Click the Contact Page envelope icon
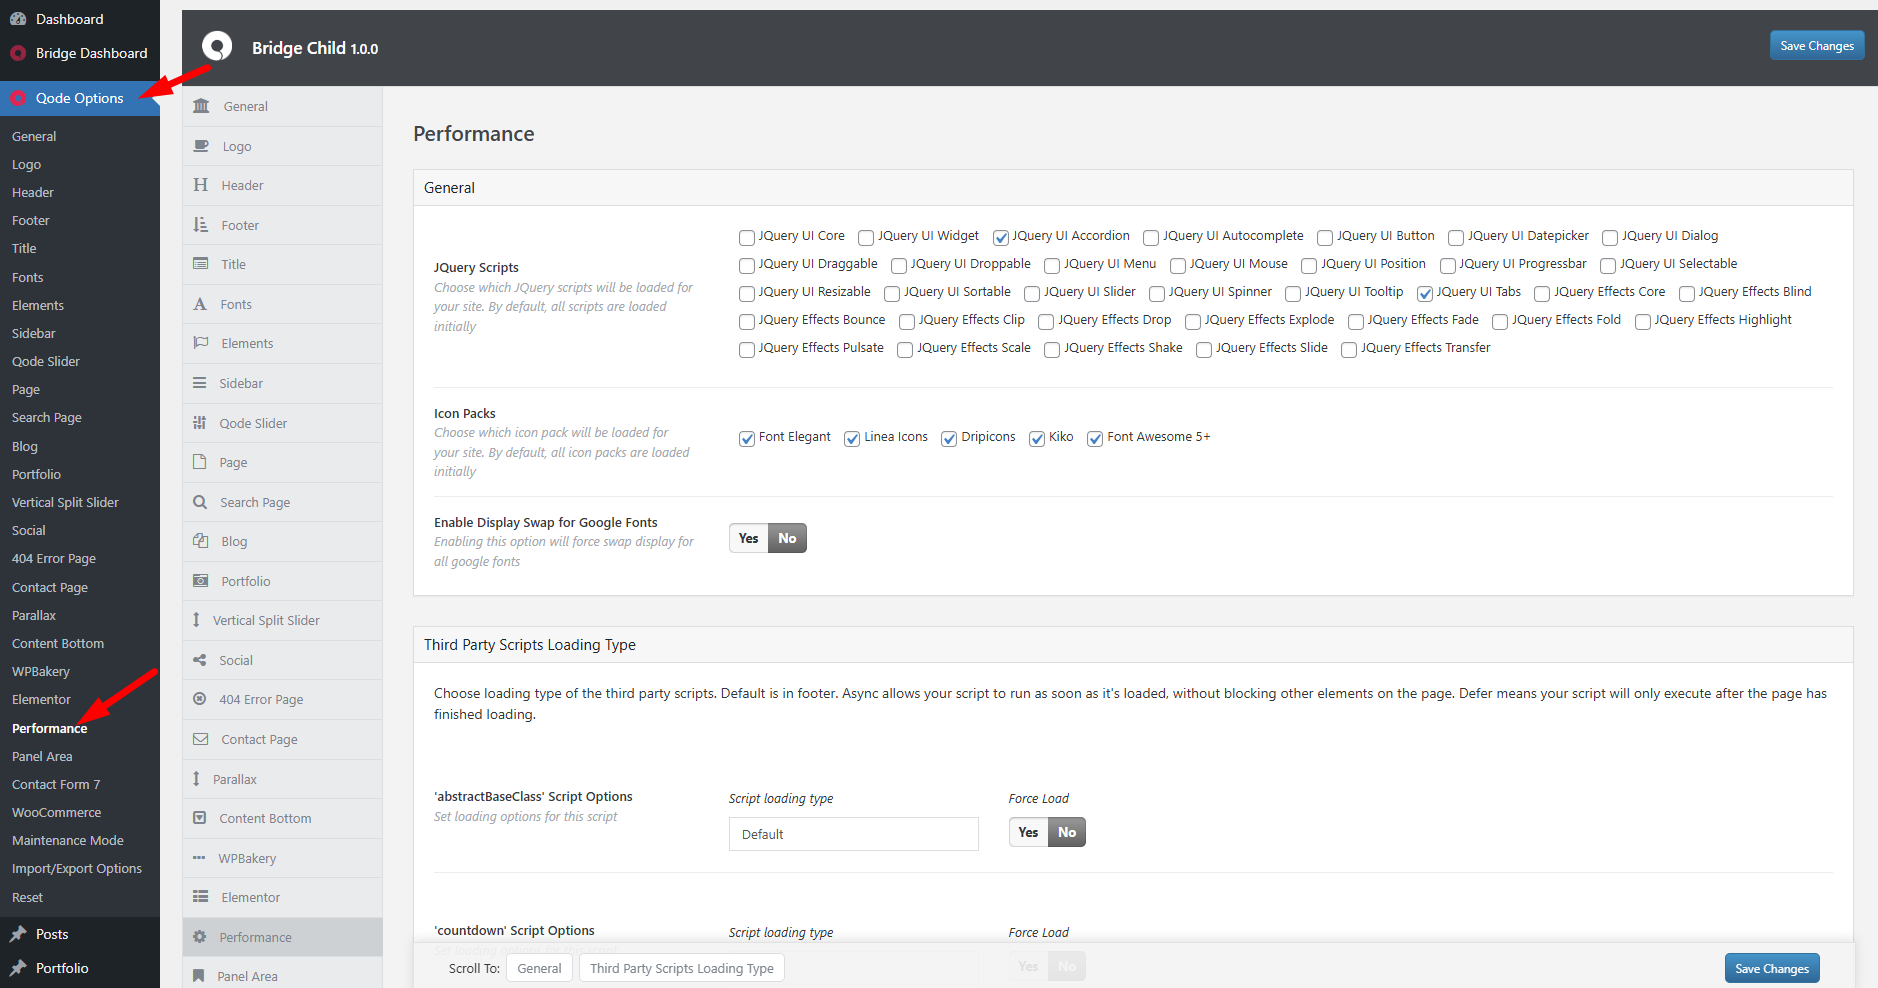The width and height of the screenshot is (1878, 988). point(201,739)
